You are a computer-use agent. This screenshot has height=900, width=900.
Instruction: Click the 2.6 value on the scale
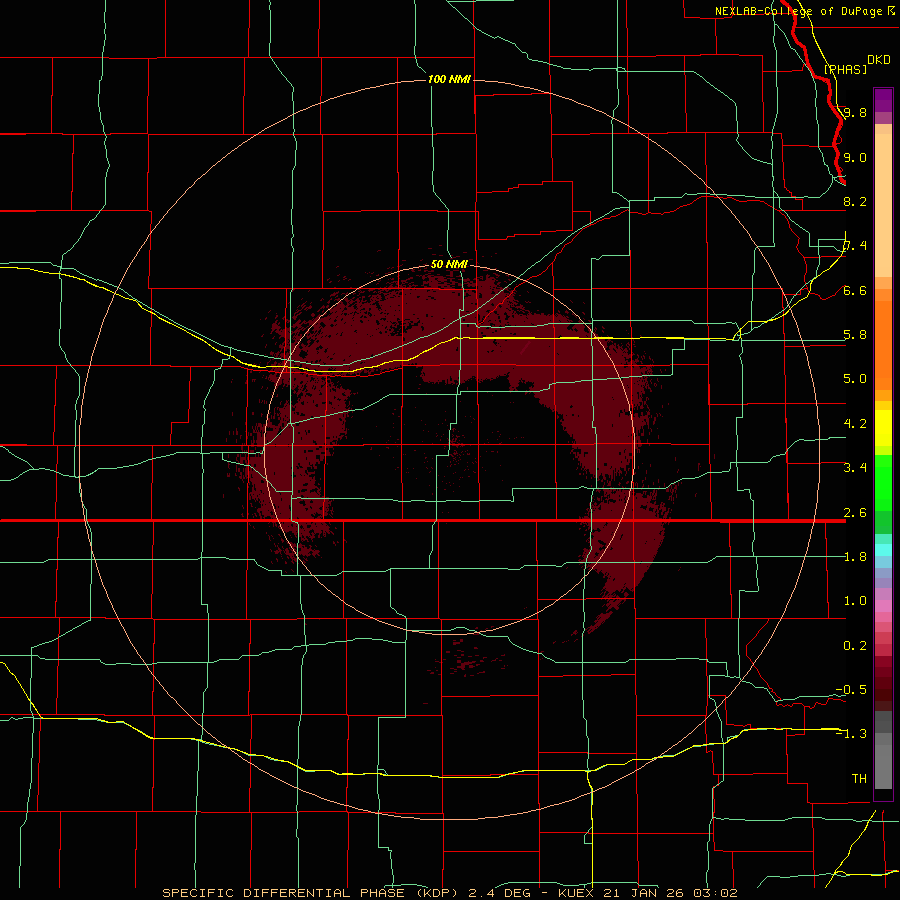tap(855, 513)
